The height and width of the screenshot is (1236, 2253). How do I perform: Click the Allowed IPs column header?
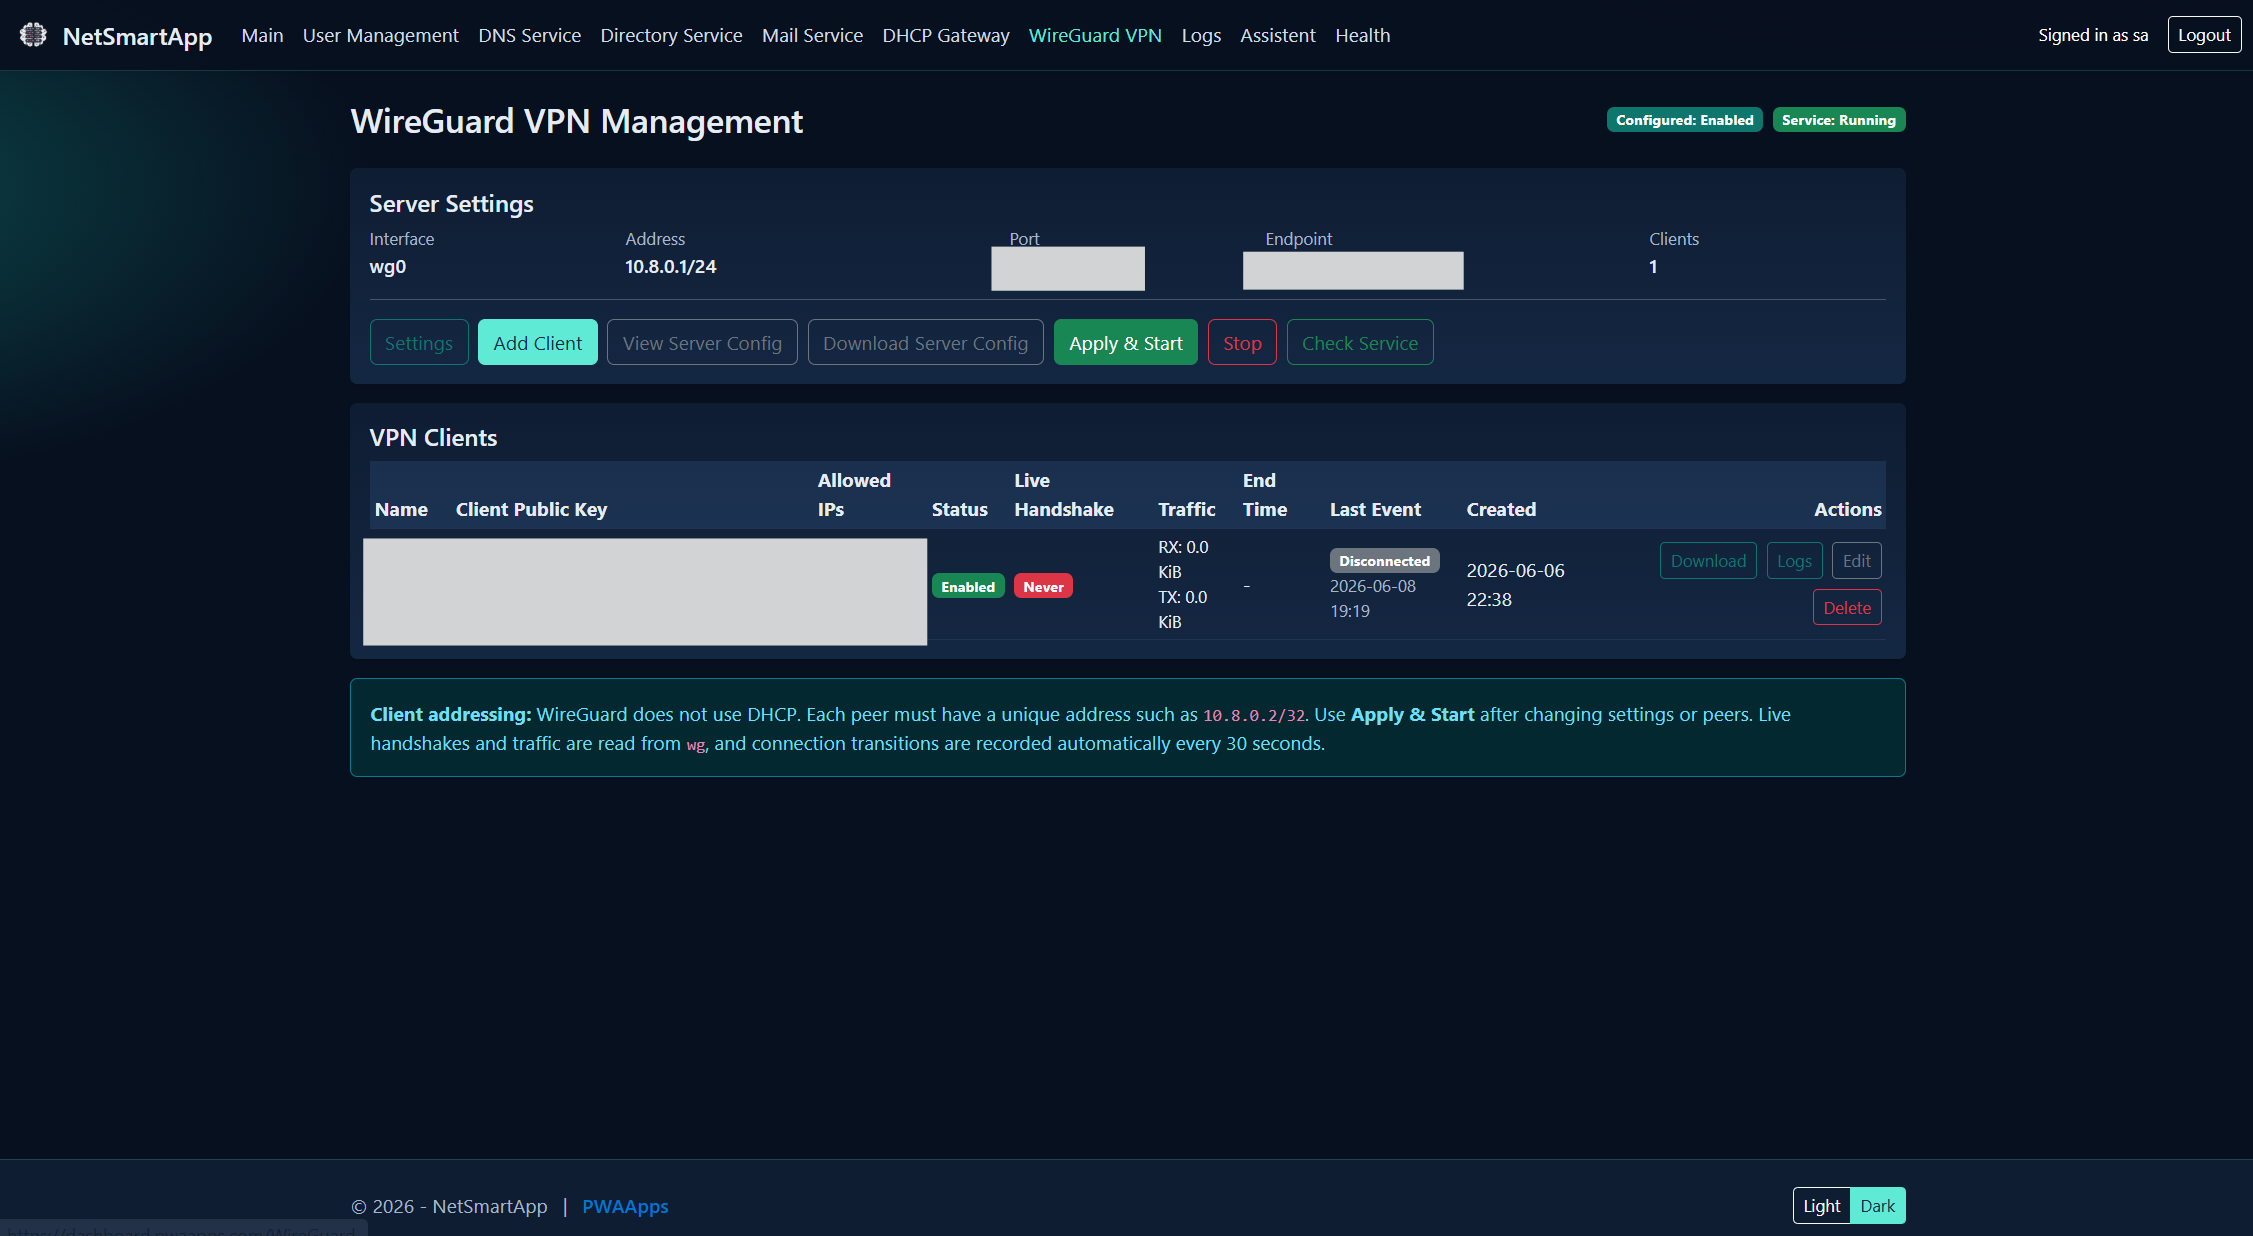[854, 495]
